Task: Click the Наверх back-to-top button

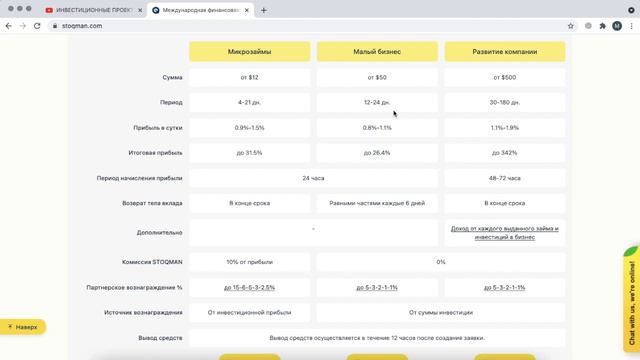Action: click(23, 327)
